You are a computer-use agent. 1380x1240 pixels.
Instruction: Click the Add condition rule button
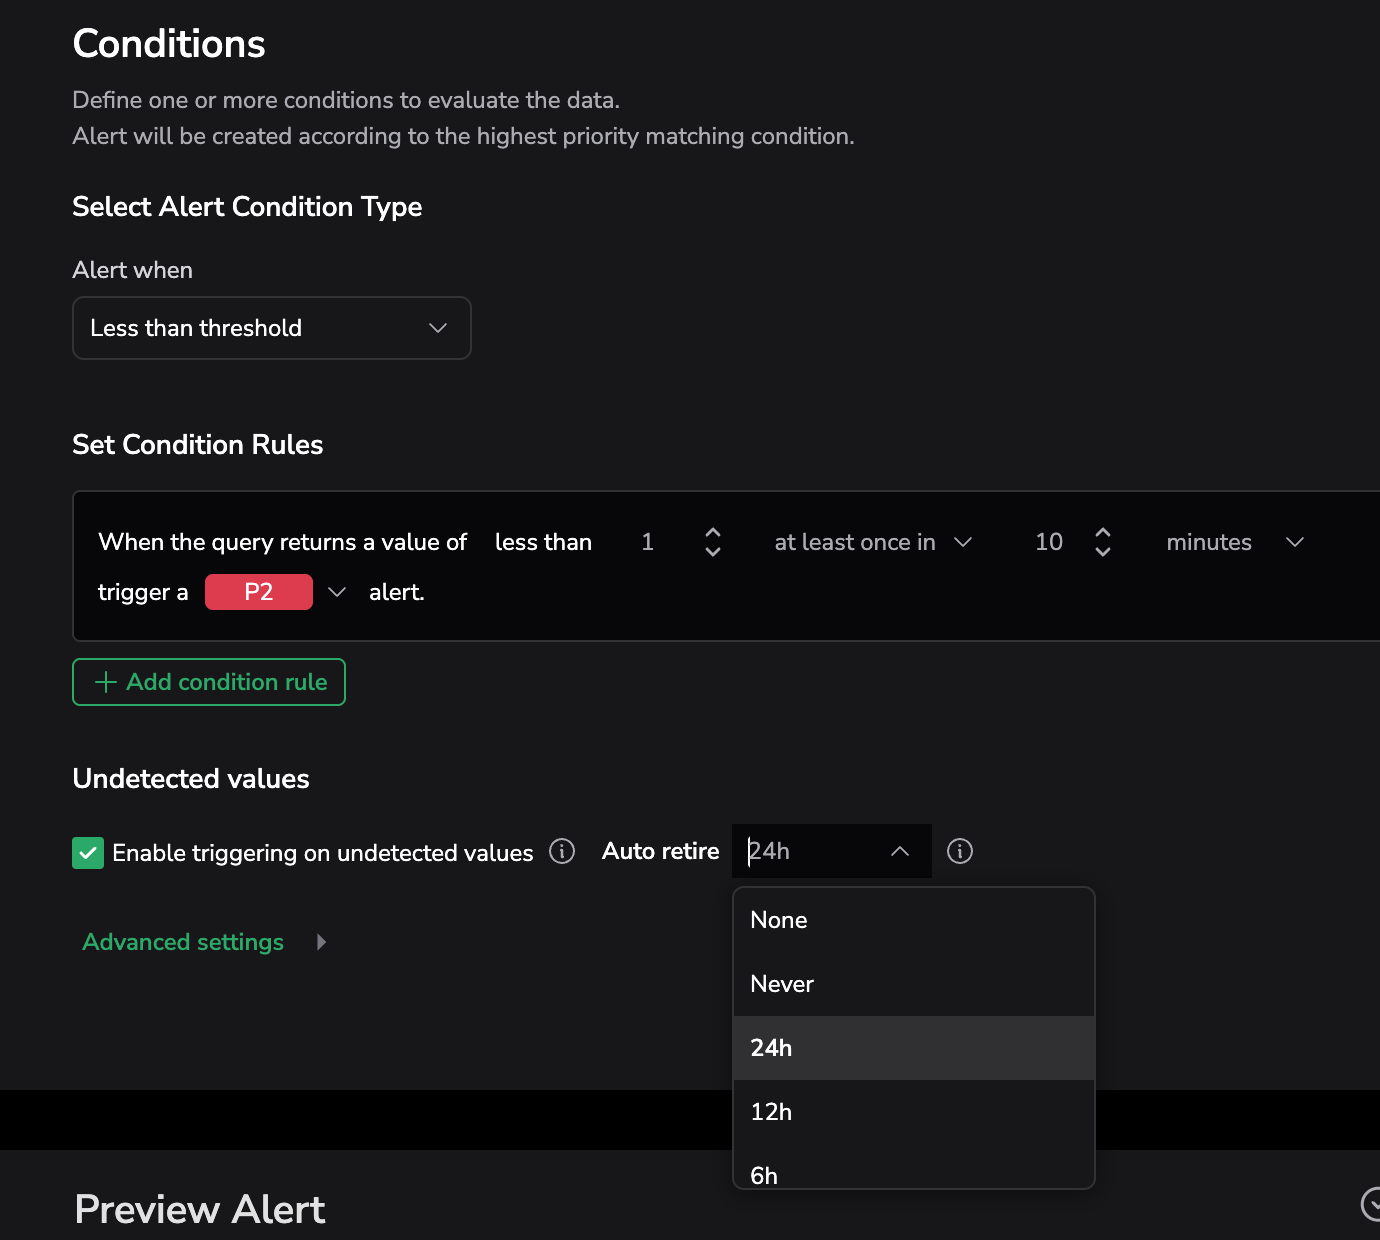[209, 682]
